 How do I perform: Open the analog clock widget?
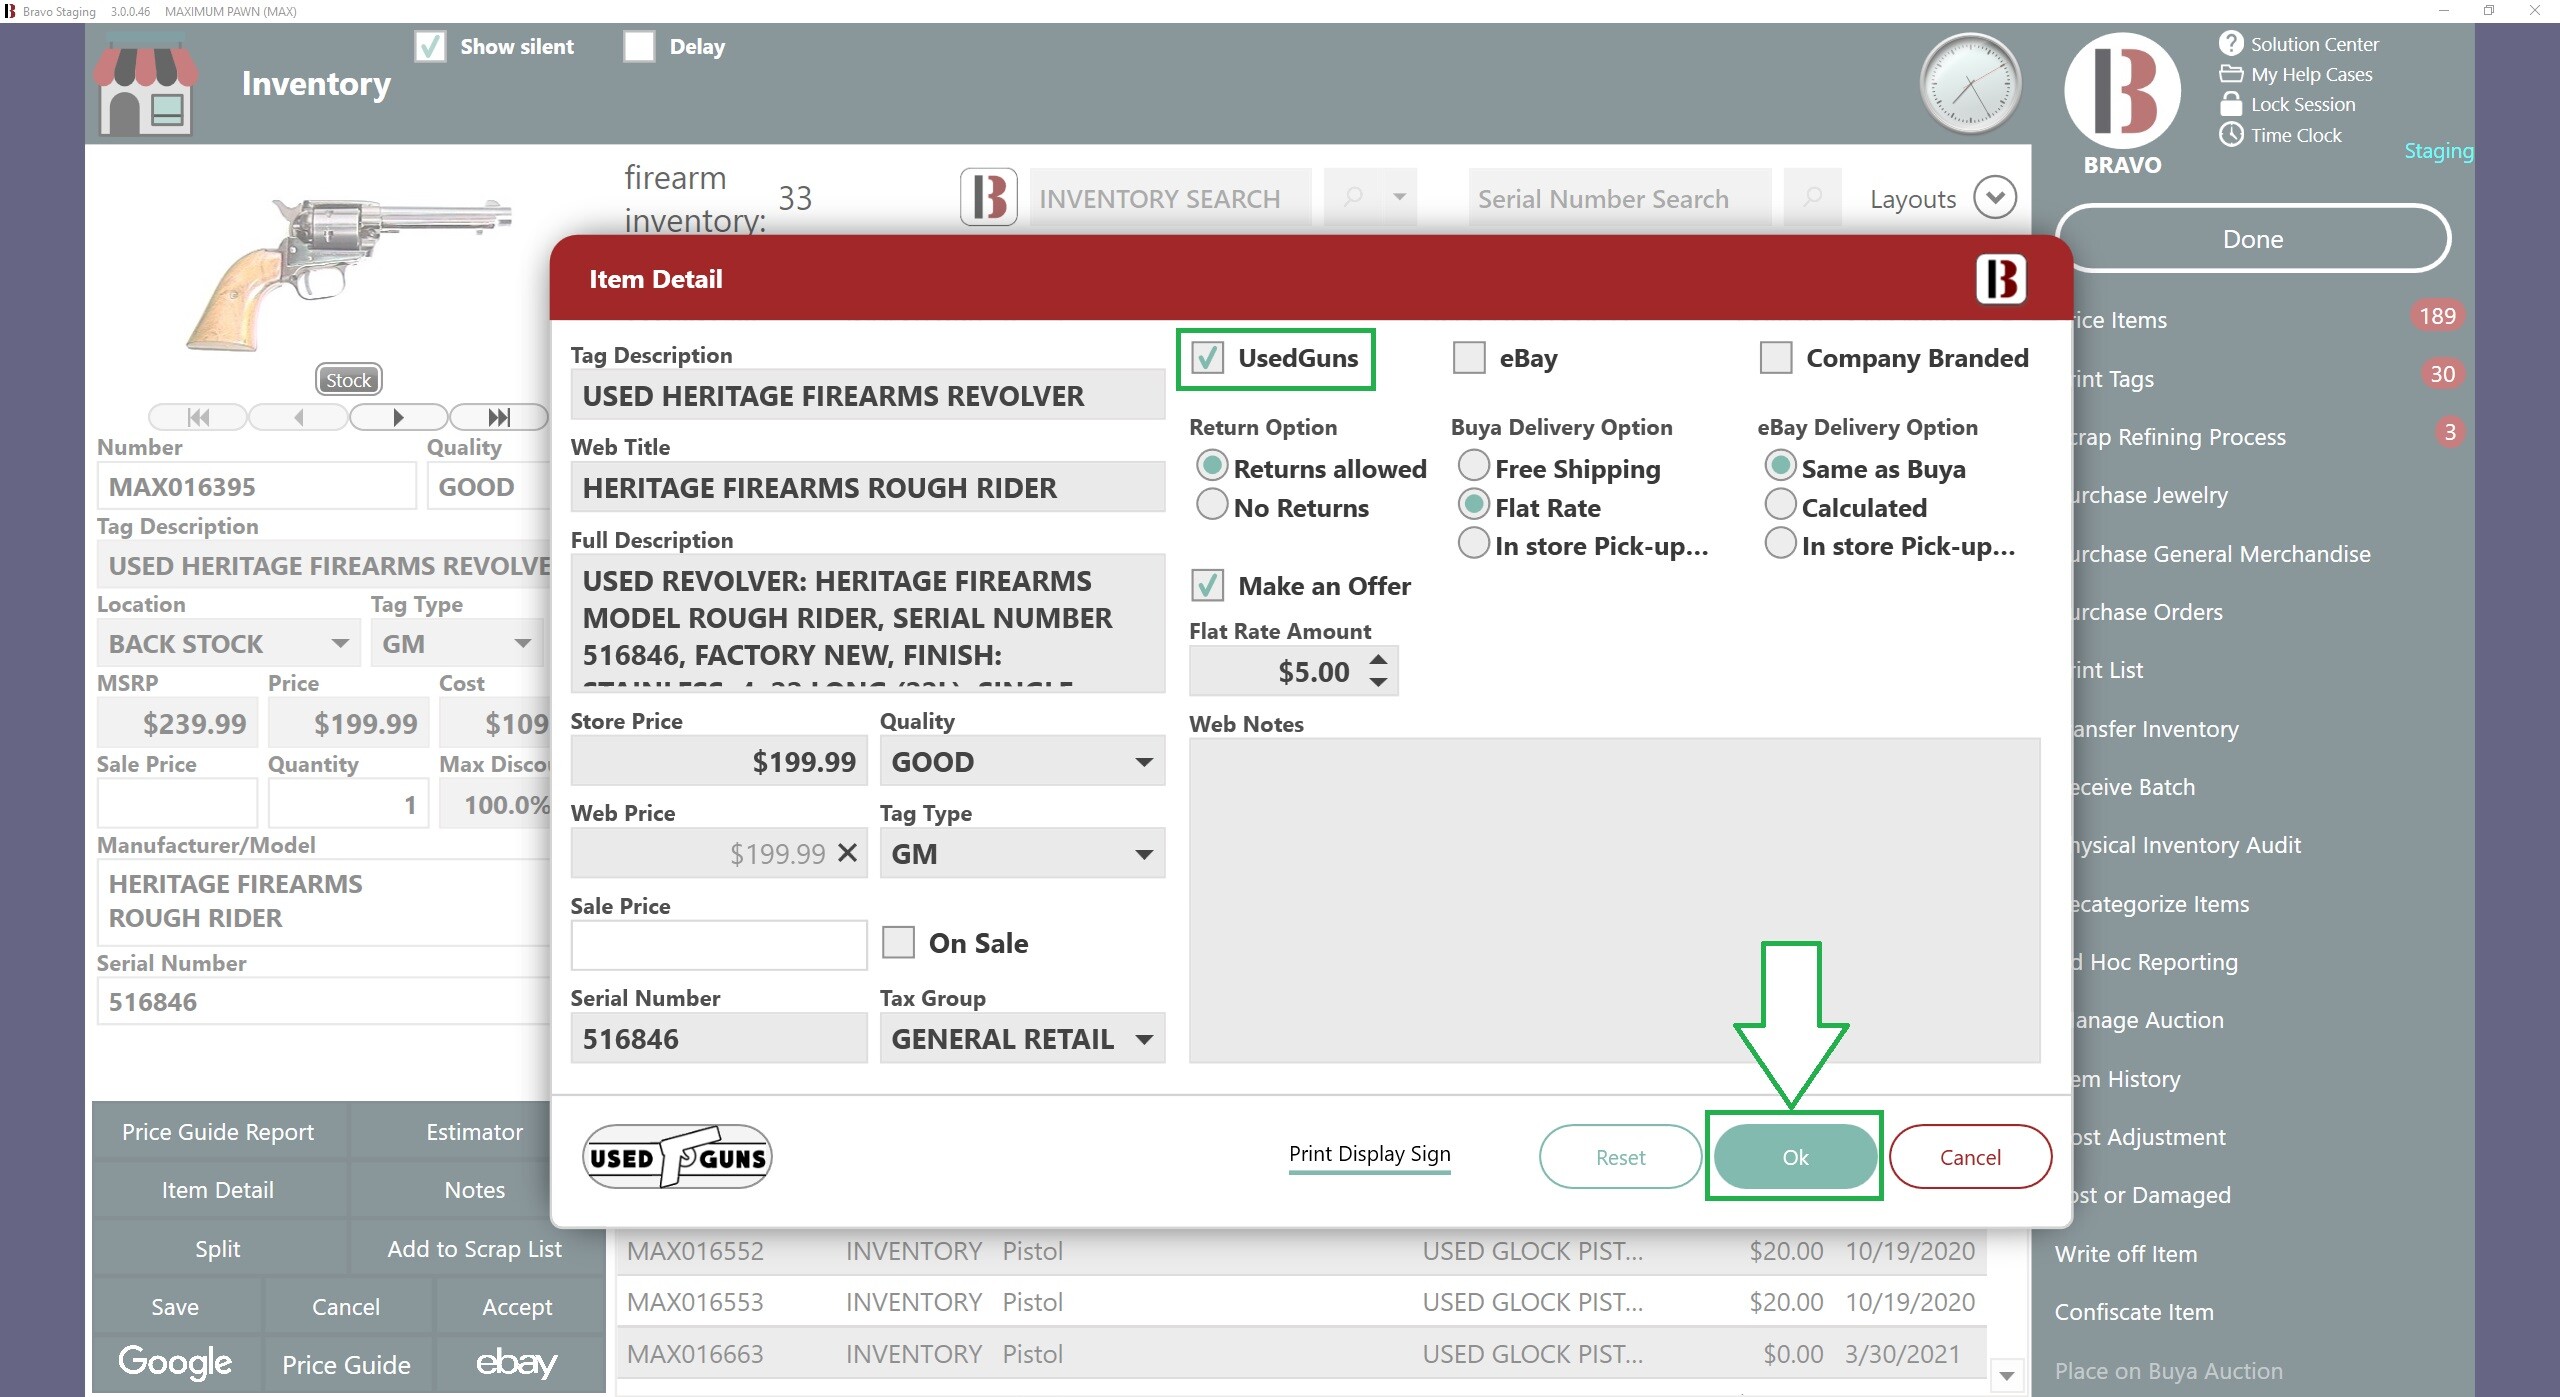(x=1969, y=84)
